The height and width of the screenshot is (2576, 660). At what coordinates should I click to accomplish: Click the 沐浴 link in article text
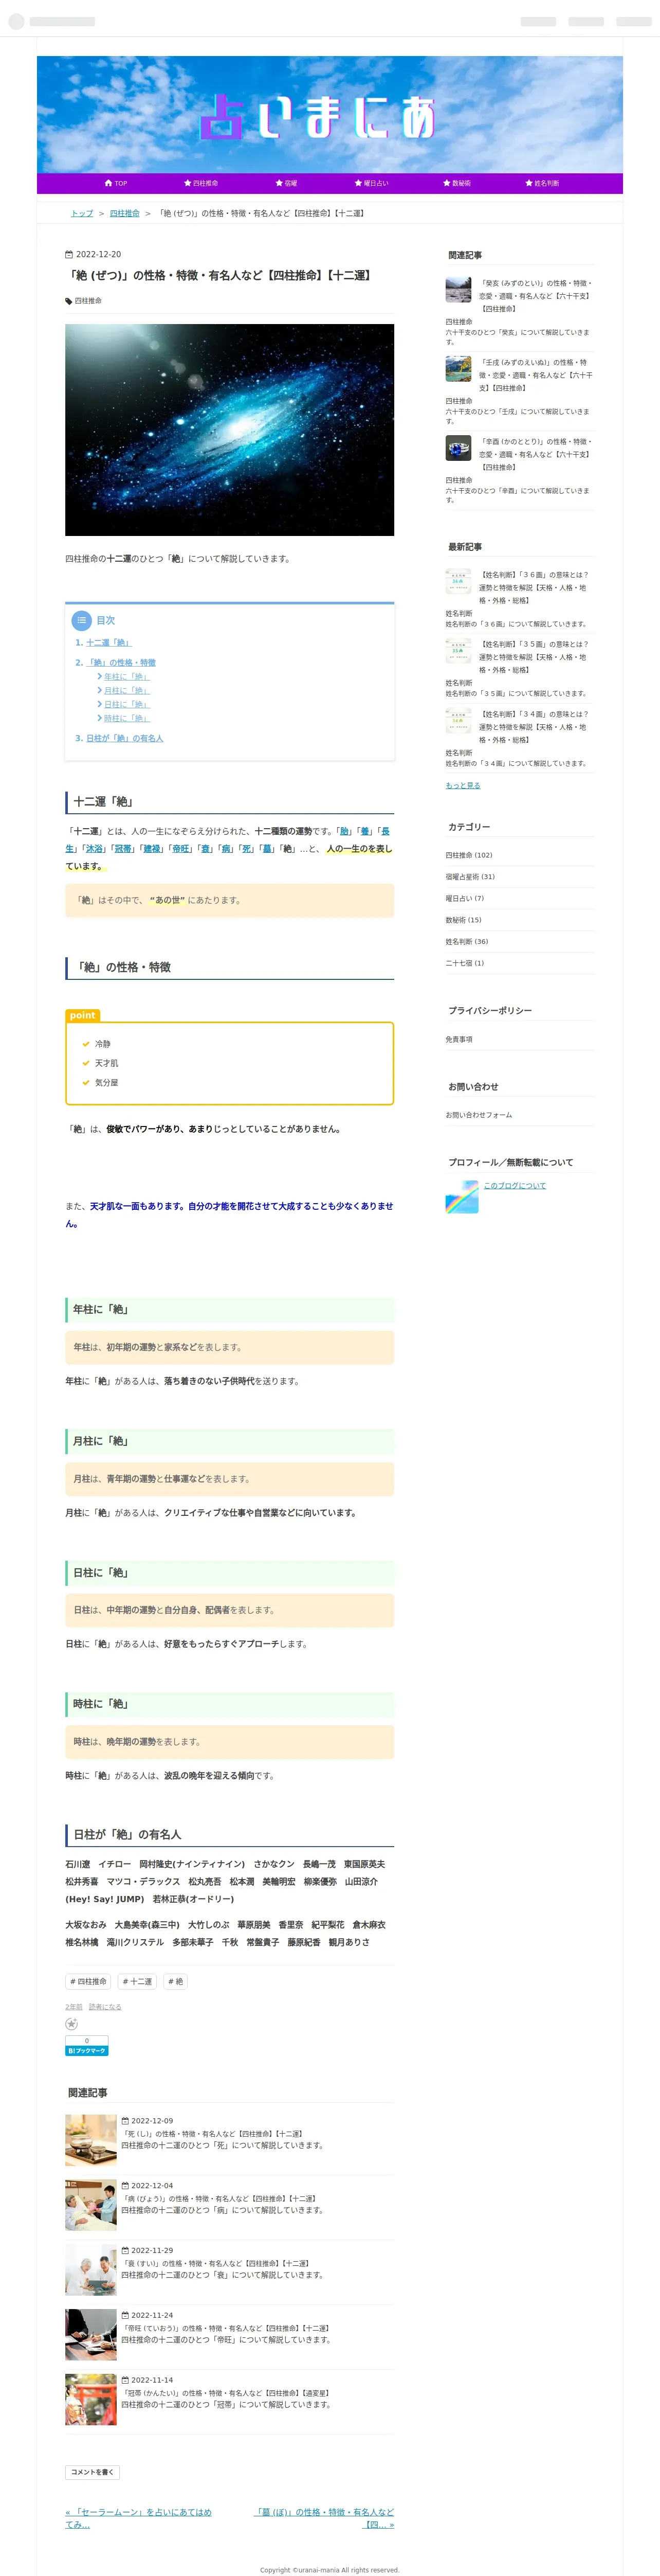click(x=94, y=849)
